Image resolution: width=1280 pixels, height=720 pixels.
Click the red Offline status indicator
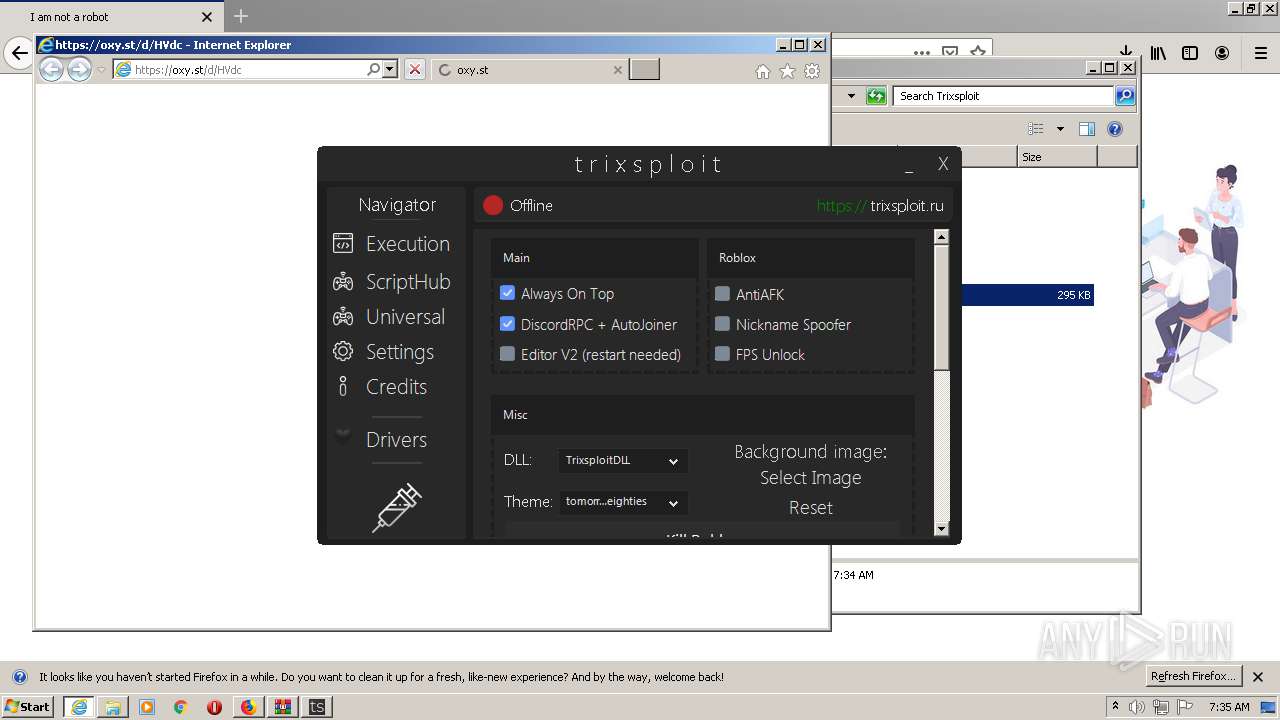(492, 205)
